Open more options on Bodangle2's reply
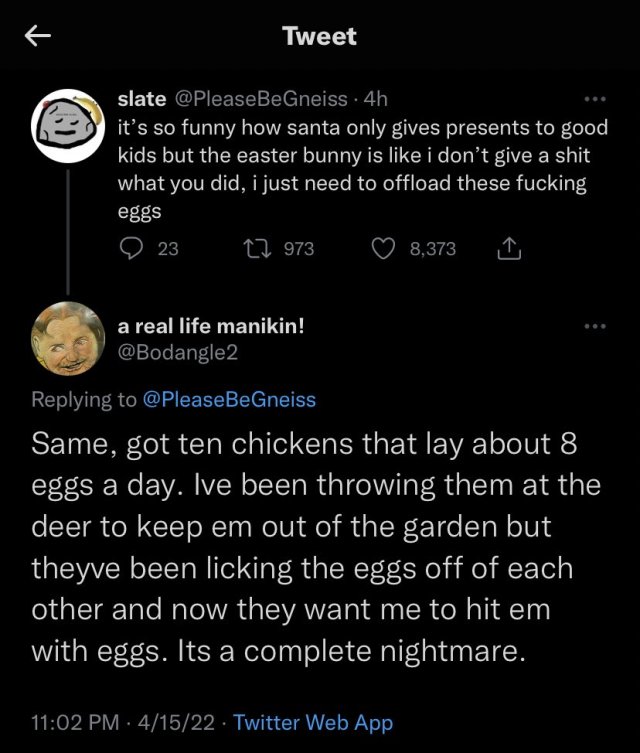The height and width of the screenshot is (753, 640). coord(594,326)
